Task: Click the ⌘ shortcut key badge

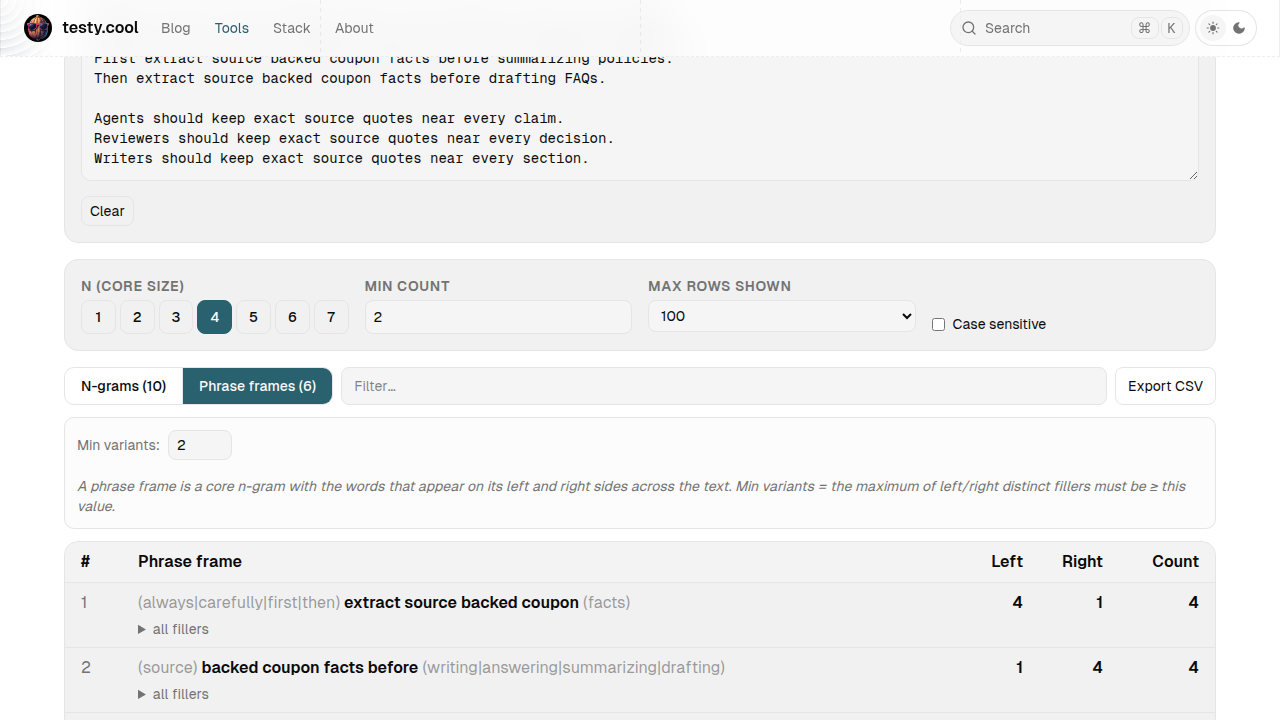Action: (x=1144, y=28)
